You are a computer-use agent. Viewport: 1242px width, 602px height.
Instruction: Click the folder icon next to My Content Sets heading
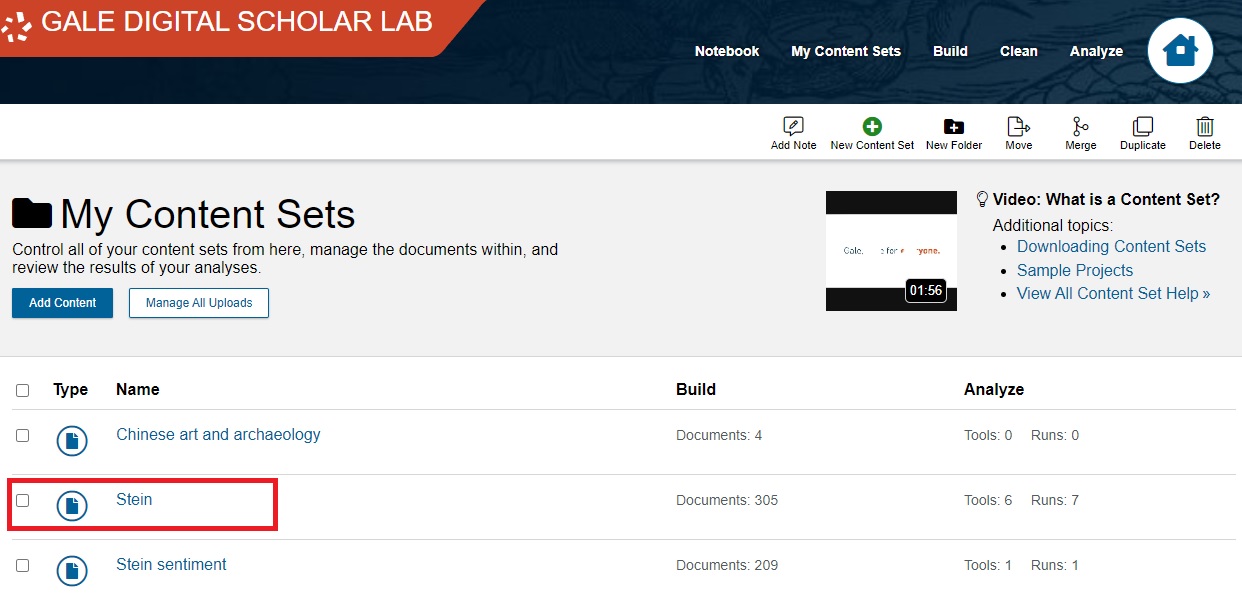33,212
